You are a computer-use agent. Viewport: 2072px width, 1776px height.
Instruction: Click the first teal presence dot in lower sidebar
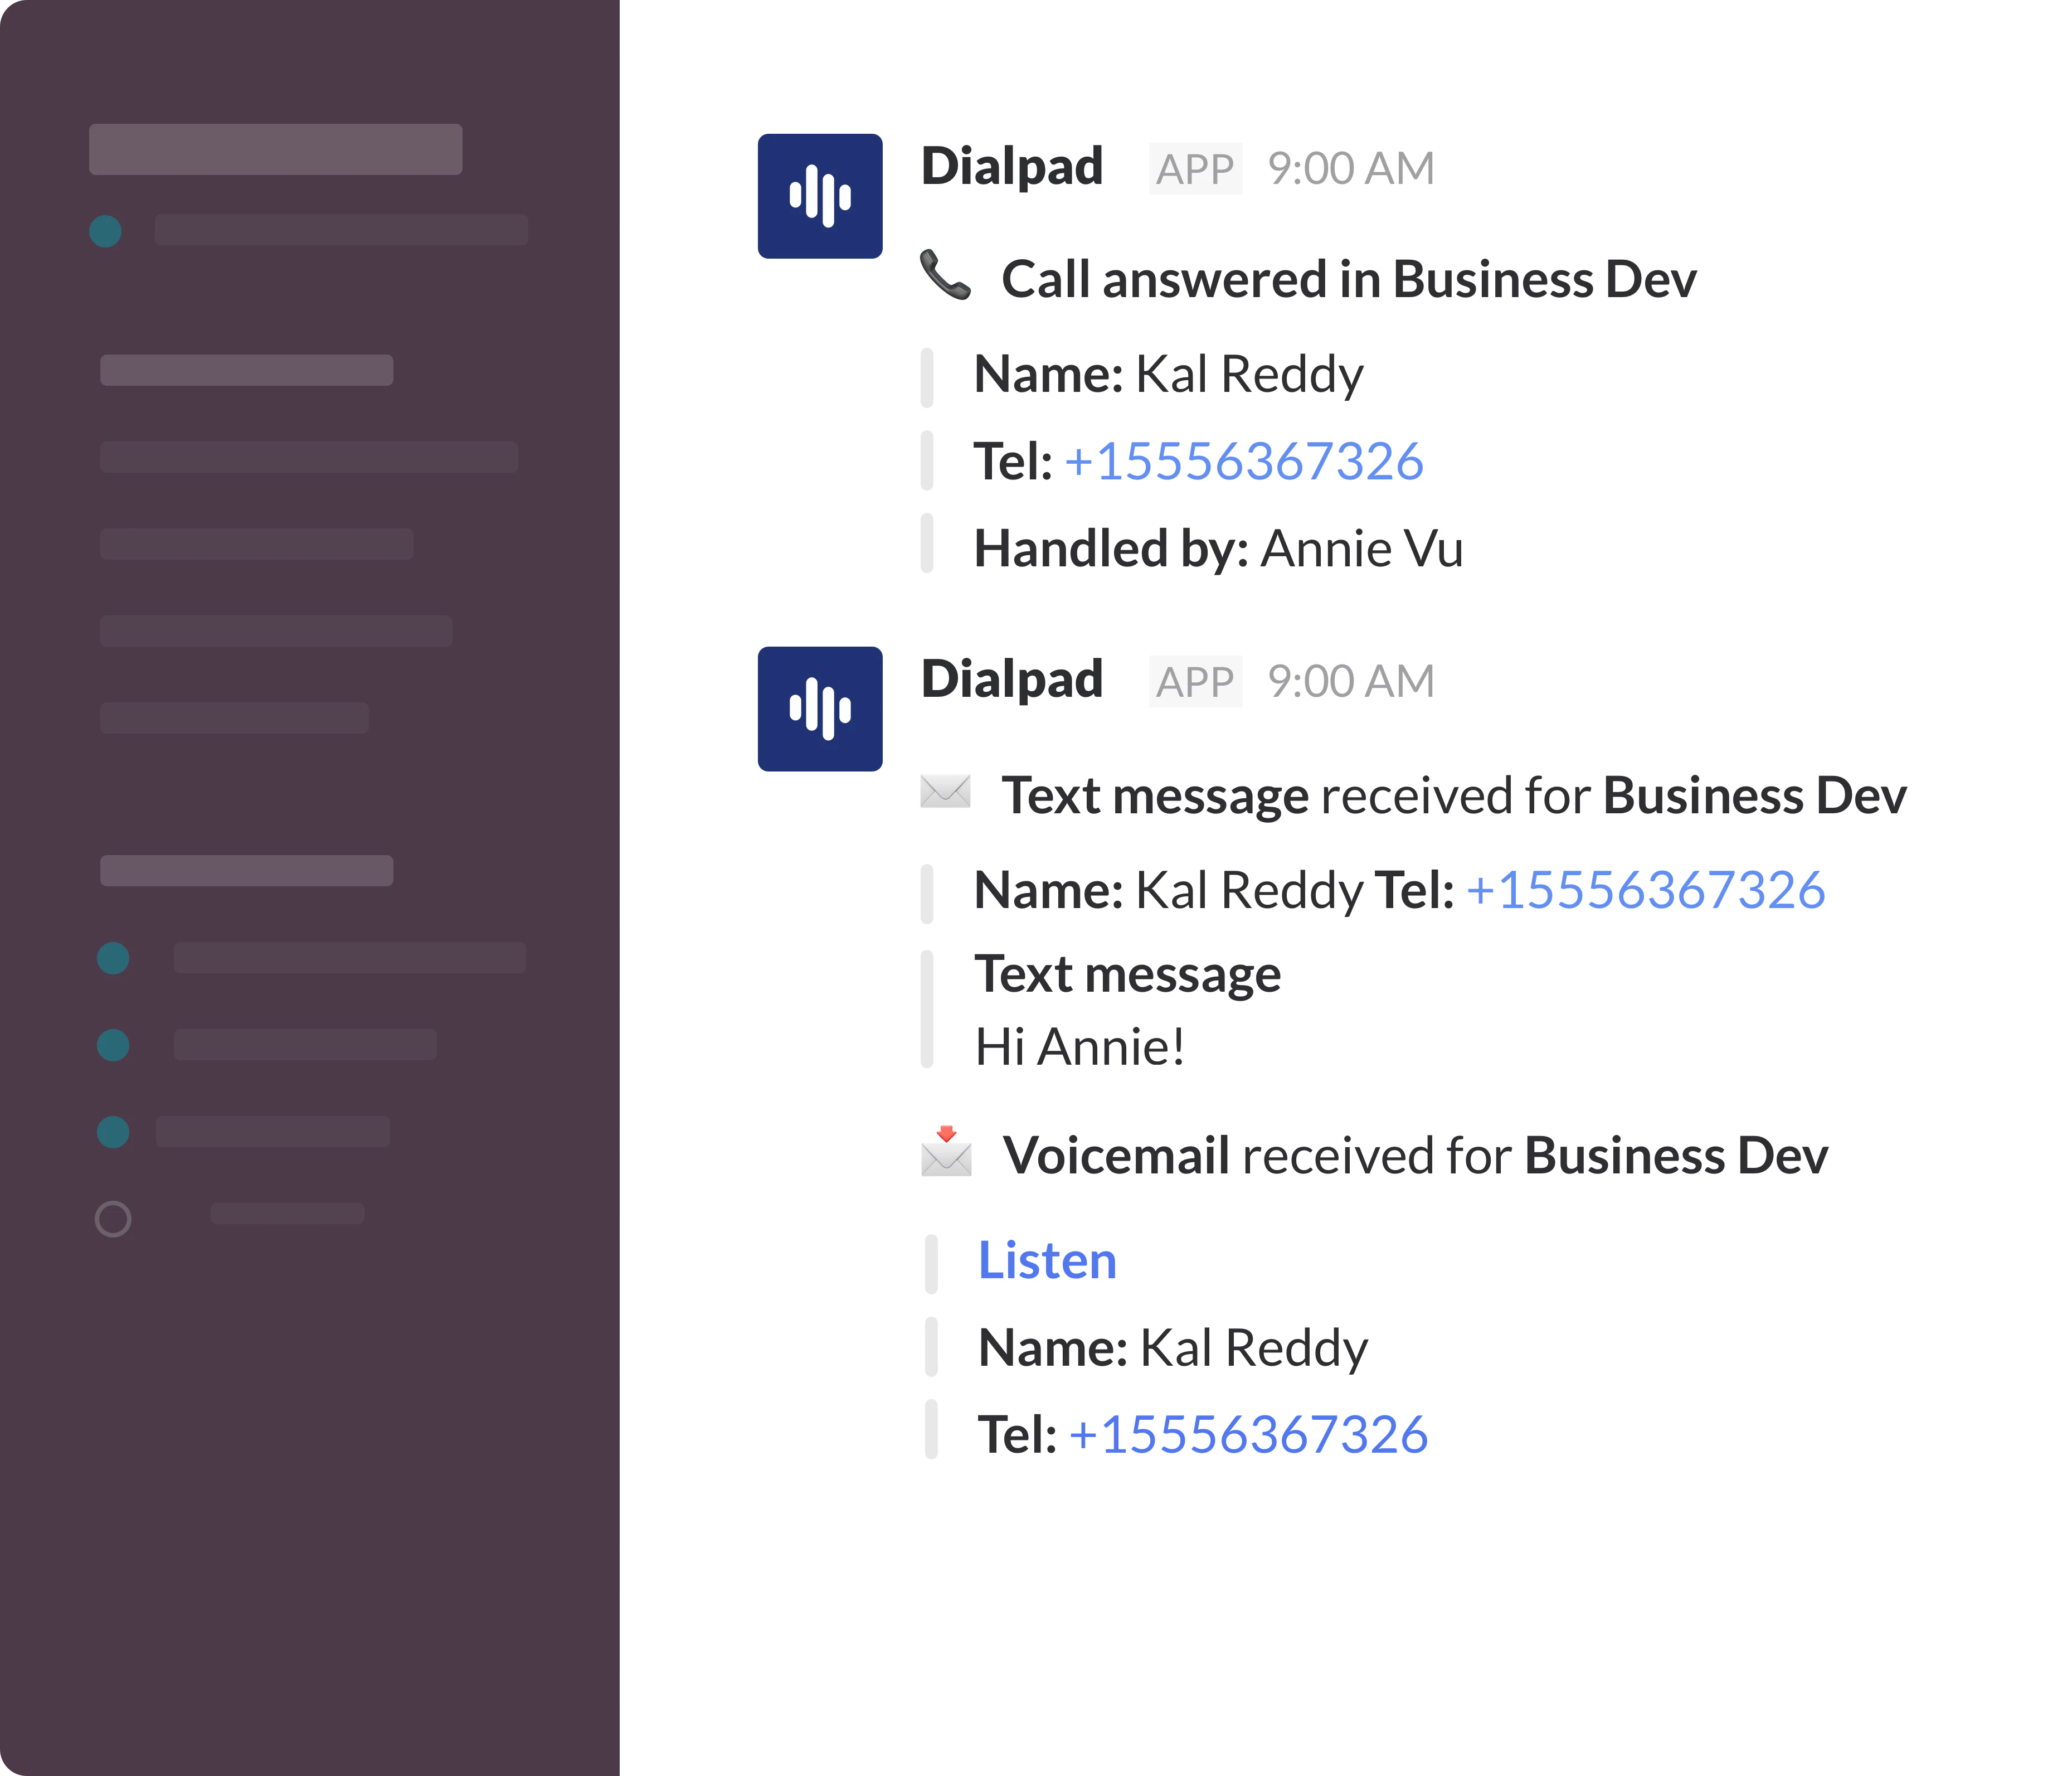(x=113, y=958)
